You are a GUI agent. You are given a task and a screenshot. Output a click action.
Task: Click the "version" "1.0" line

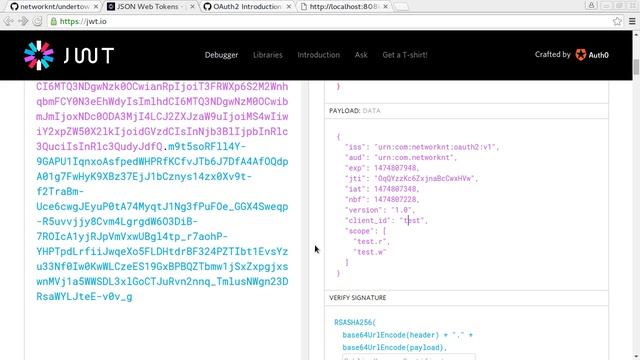pos(380,210)
